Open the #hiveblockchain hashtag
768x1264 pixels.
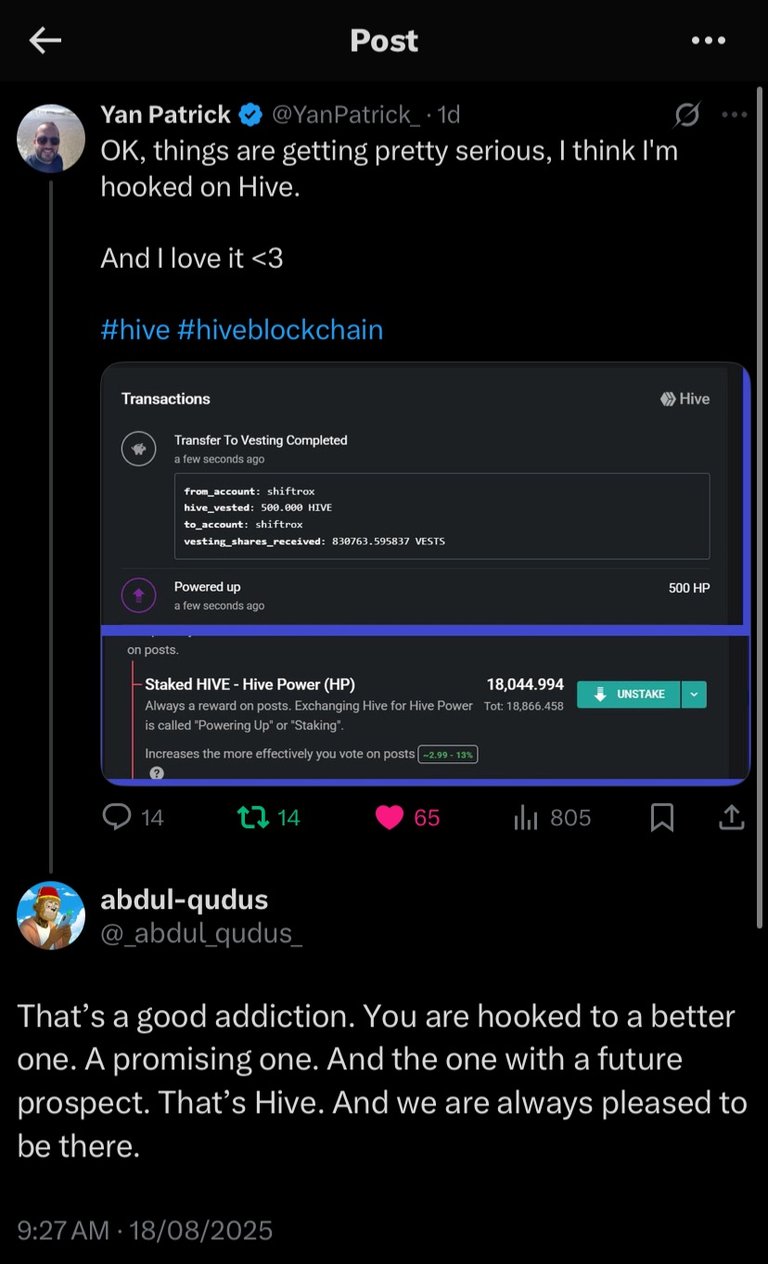[x=280, y=330]
